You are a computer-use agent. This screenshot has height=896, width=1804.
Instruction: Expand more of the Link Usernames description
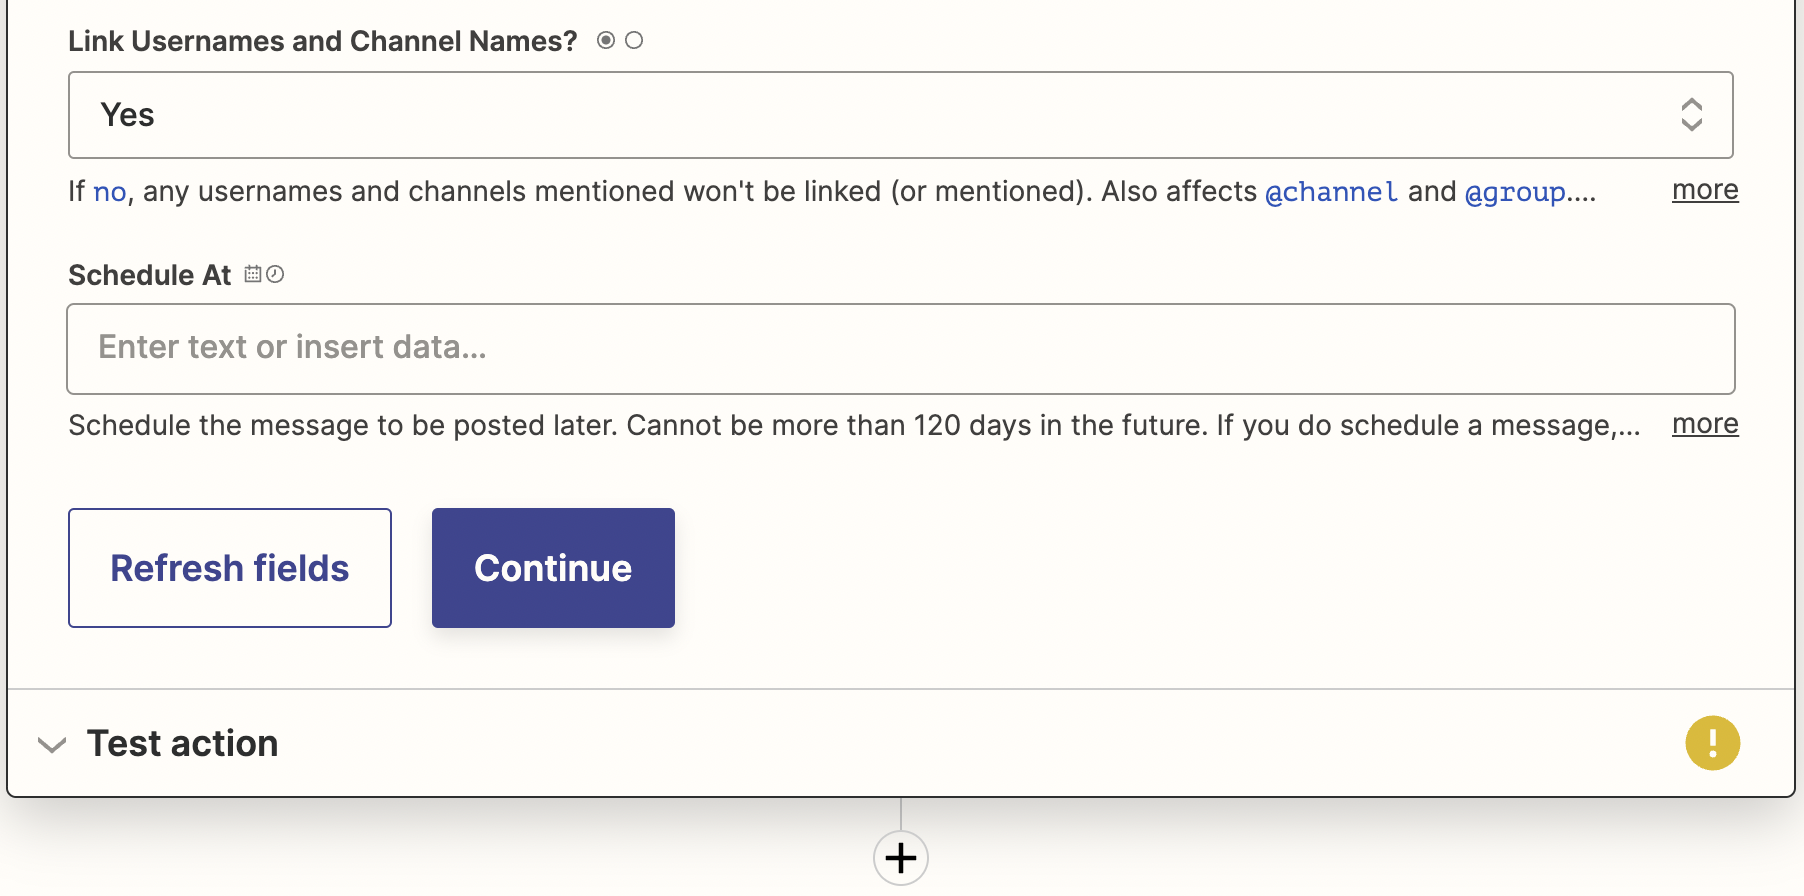pos(1705,190)
